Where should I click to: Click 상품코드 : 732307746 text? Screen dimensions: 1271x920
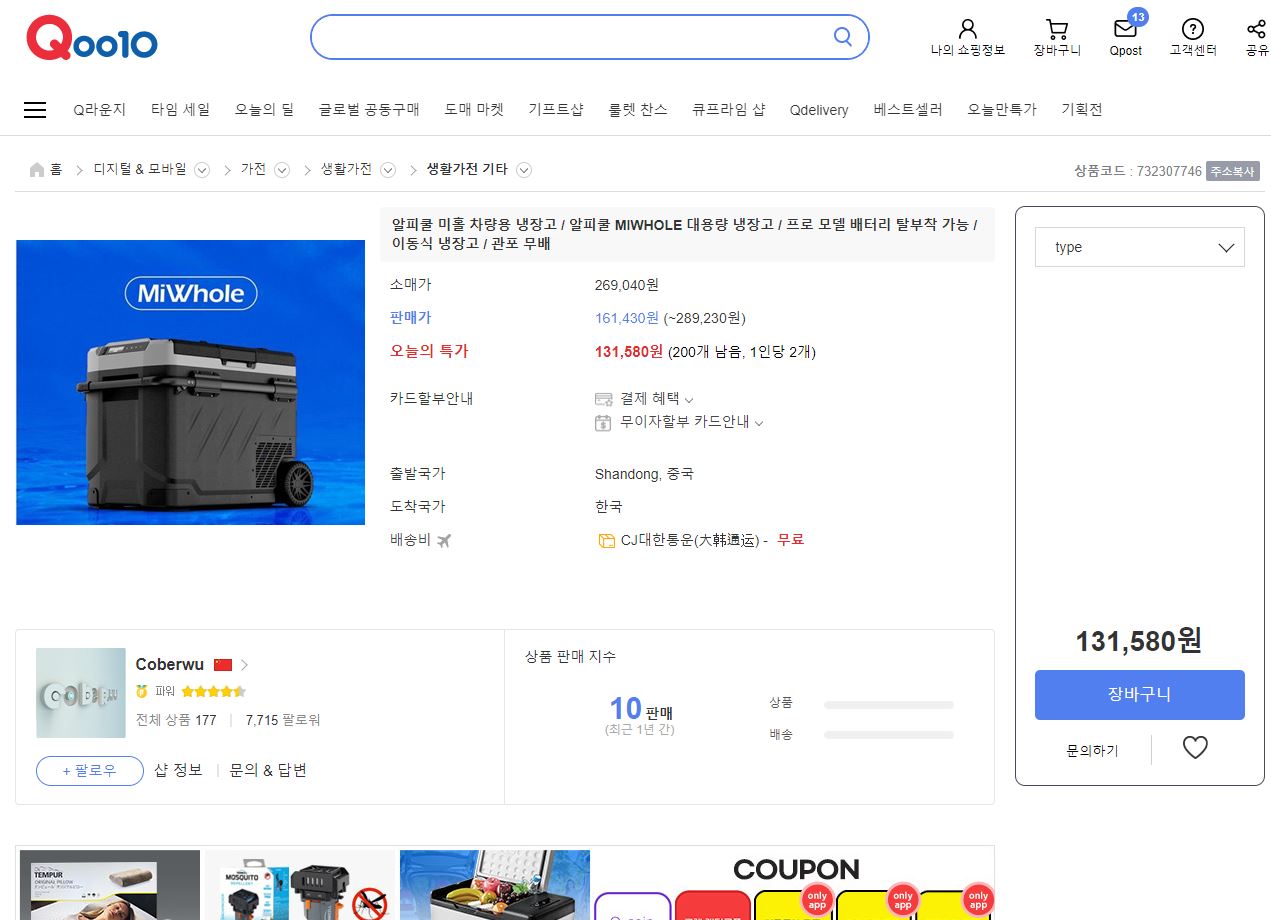[x=1138, y=171]
